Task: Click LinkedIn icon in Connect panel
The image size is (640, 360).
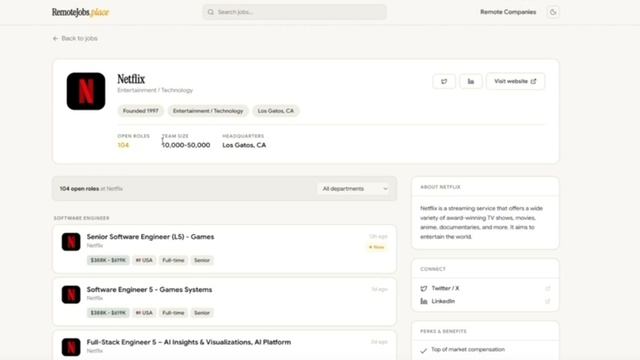Action: 424,301
